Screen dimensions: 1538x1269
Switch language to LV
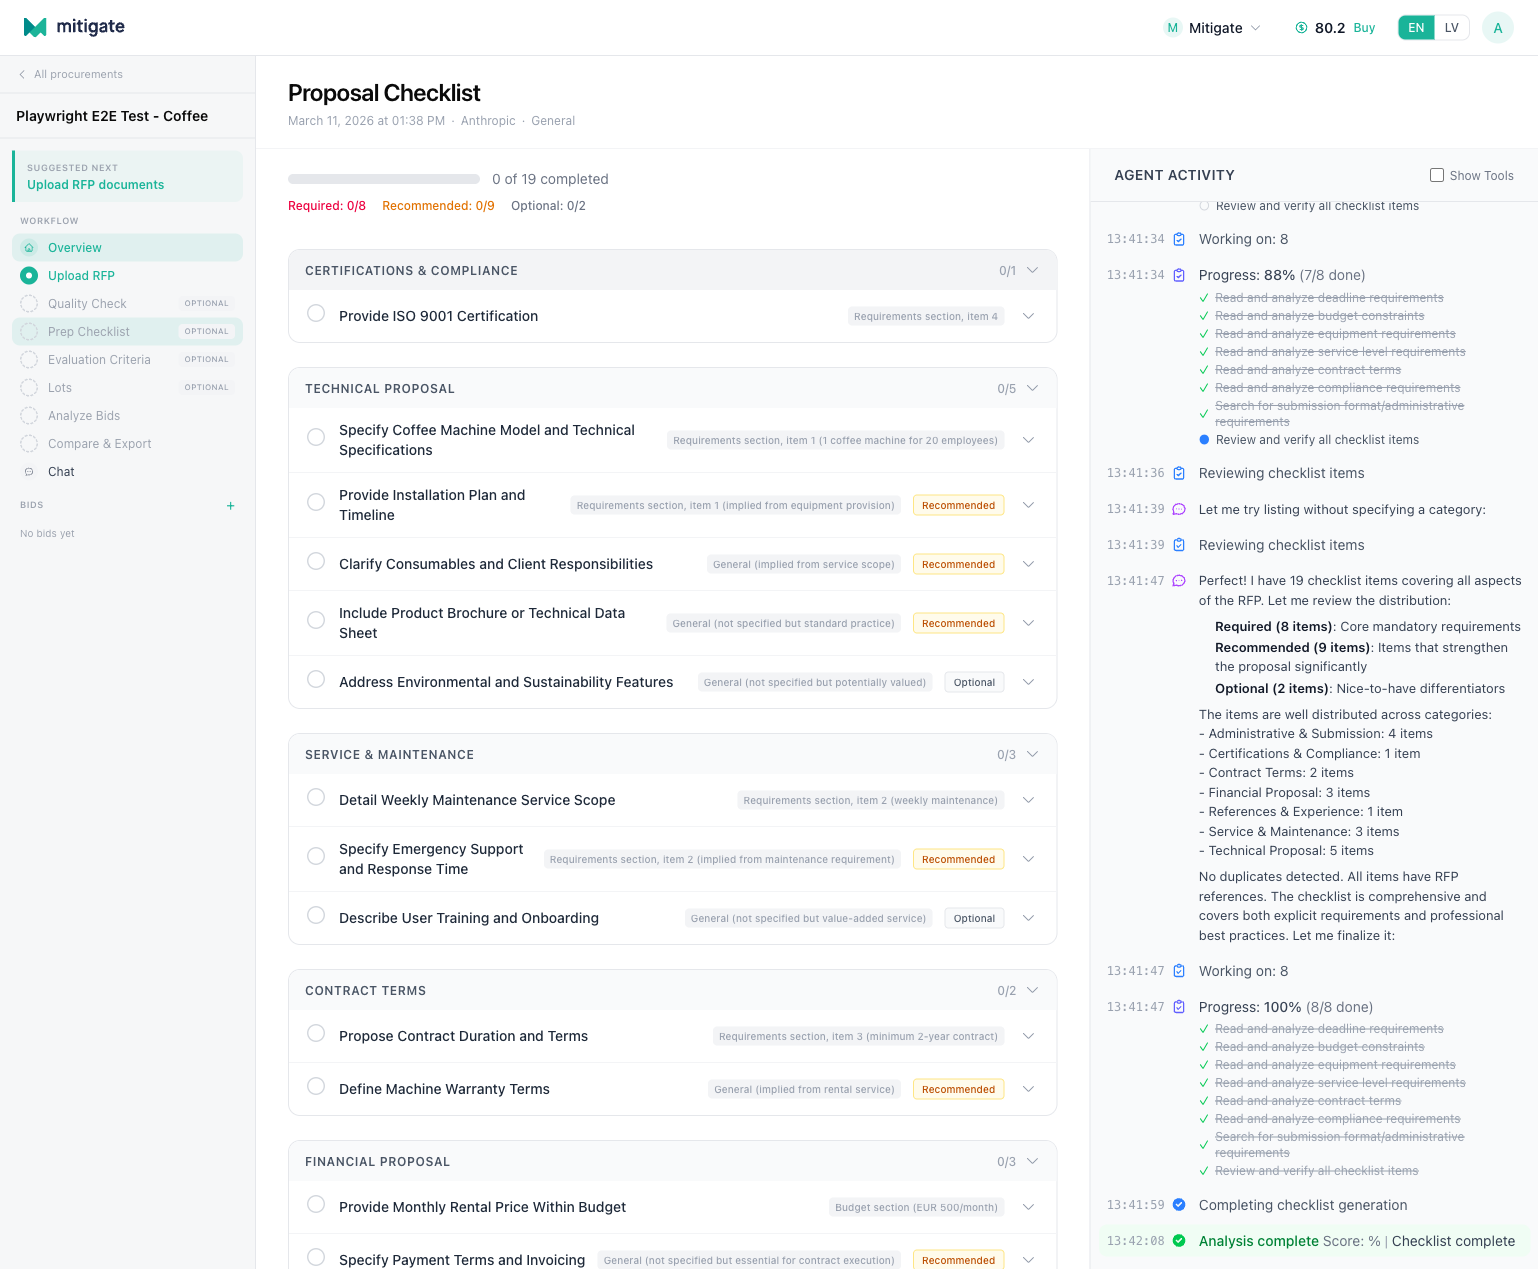pyautogui.click(x=1451, y=28)
